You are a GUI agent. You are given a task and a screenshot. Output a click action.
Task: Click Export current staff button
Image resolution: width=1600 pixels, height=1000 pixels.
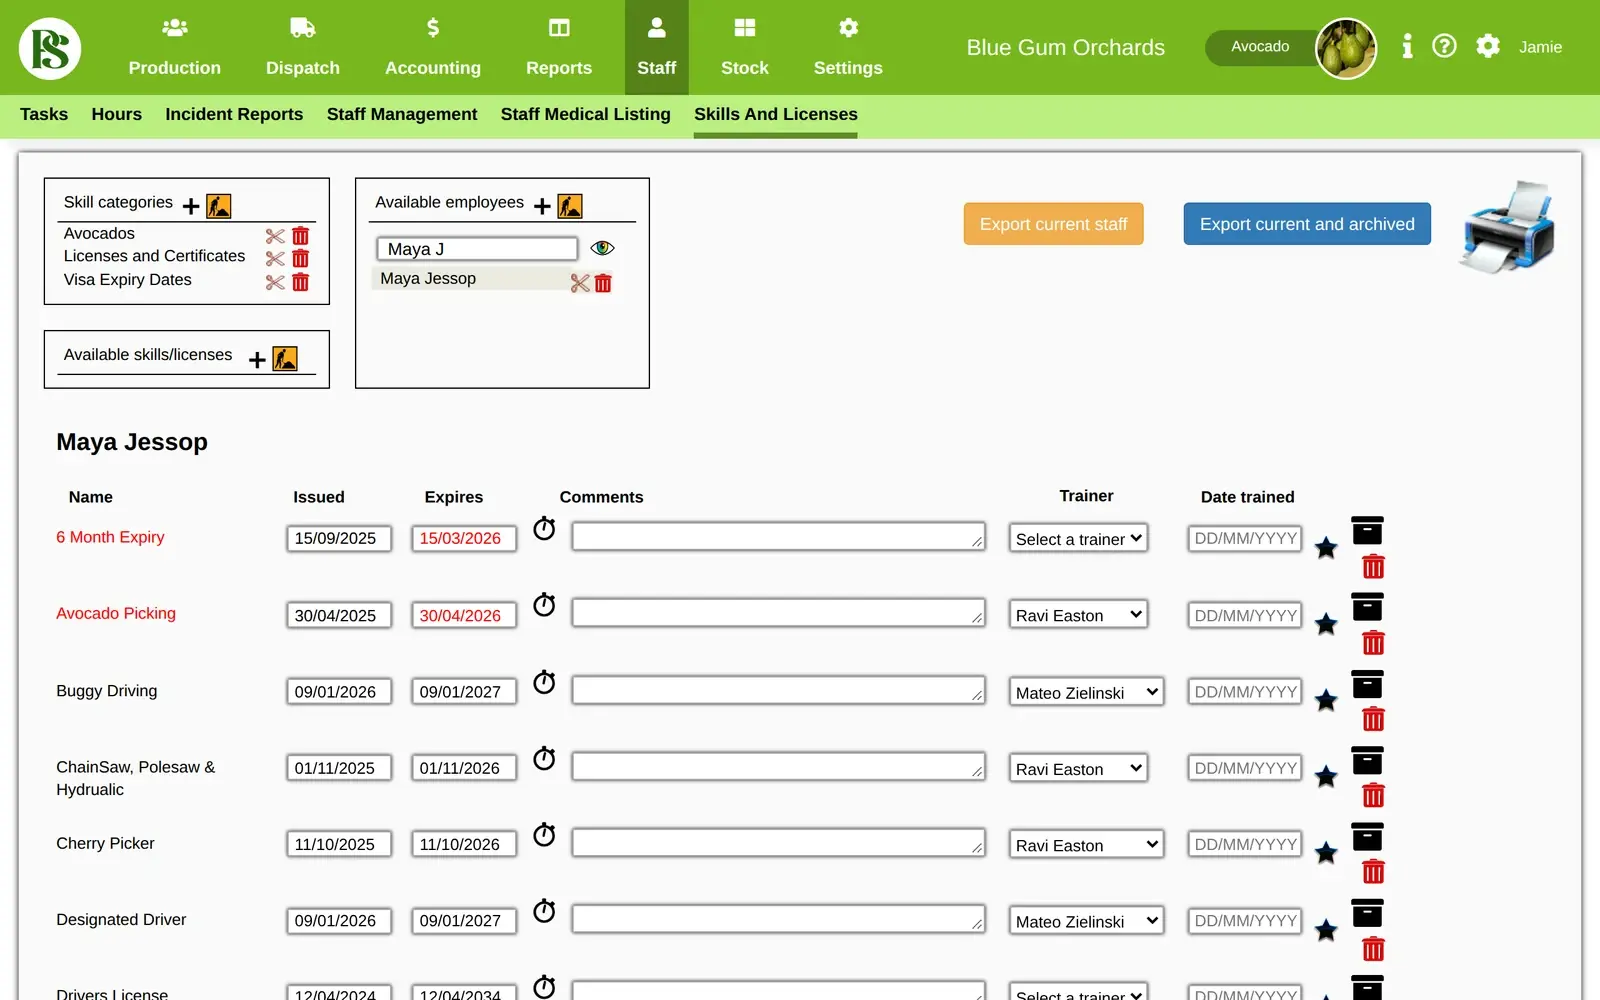click(x=1053, y=224)
